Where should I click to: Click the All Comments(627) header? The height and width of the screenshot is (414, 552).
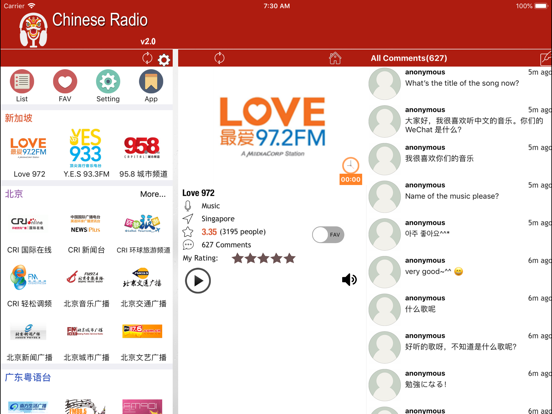point(409,58)
